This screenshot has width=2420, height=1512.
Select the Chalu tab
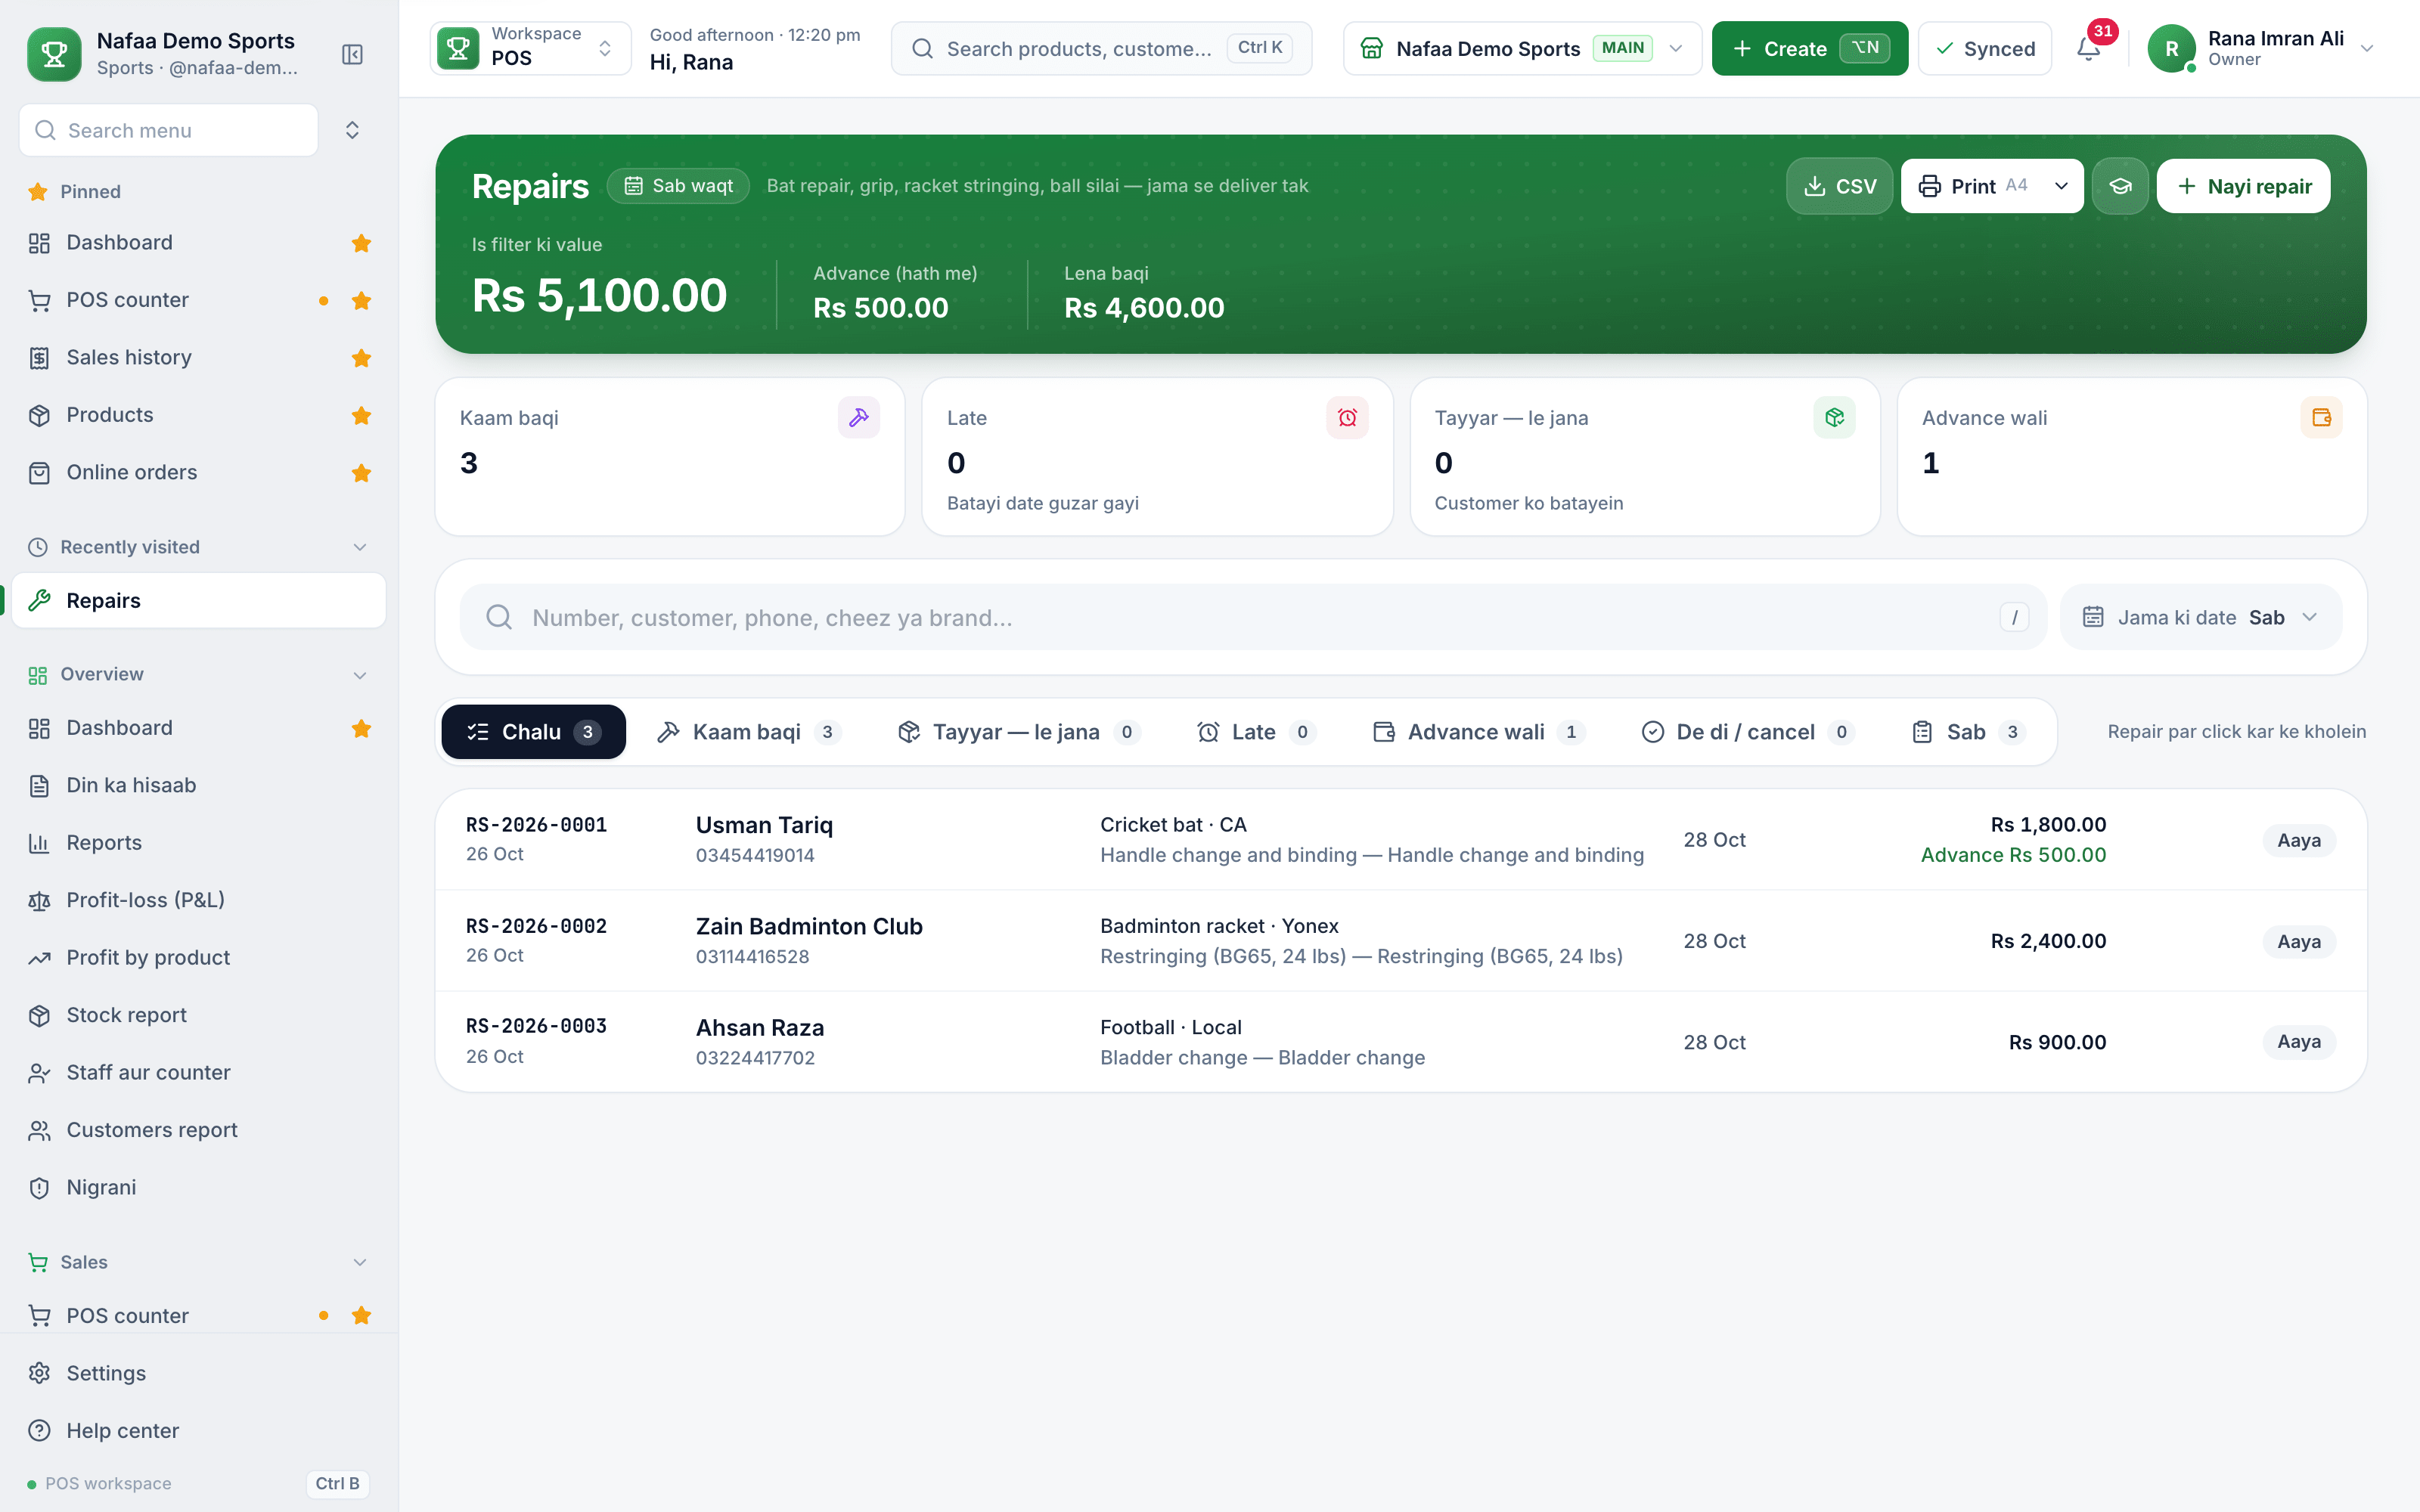pos(533,732)
